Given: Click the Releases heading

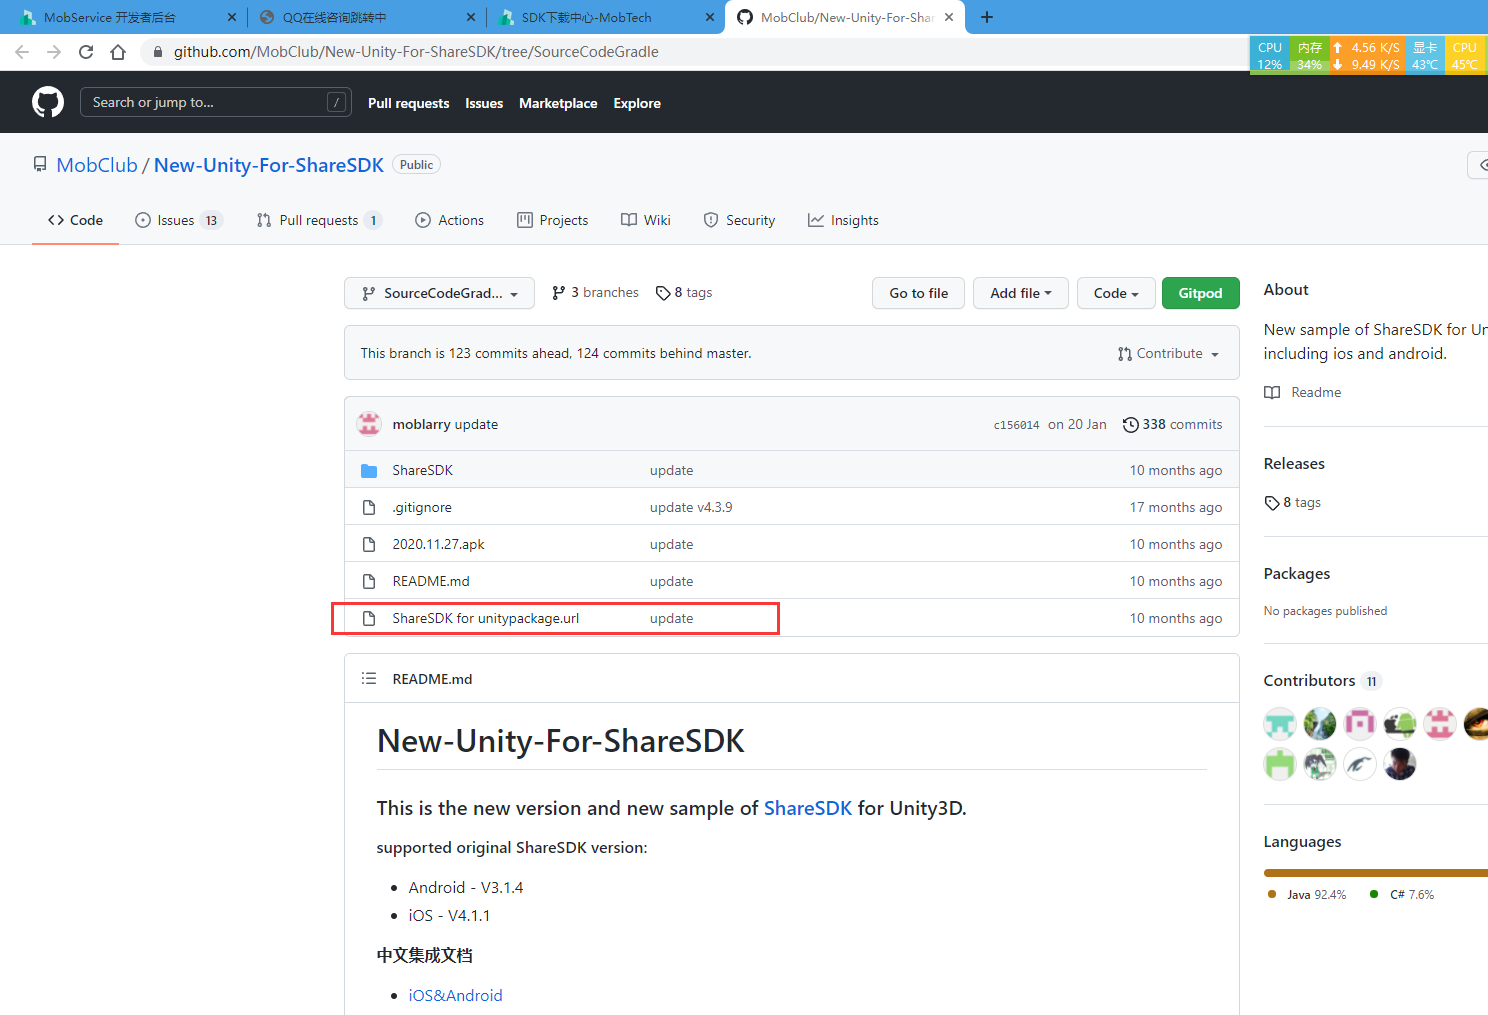Looking at the screenshot, I should [1293, 463].
